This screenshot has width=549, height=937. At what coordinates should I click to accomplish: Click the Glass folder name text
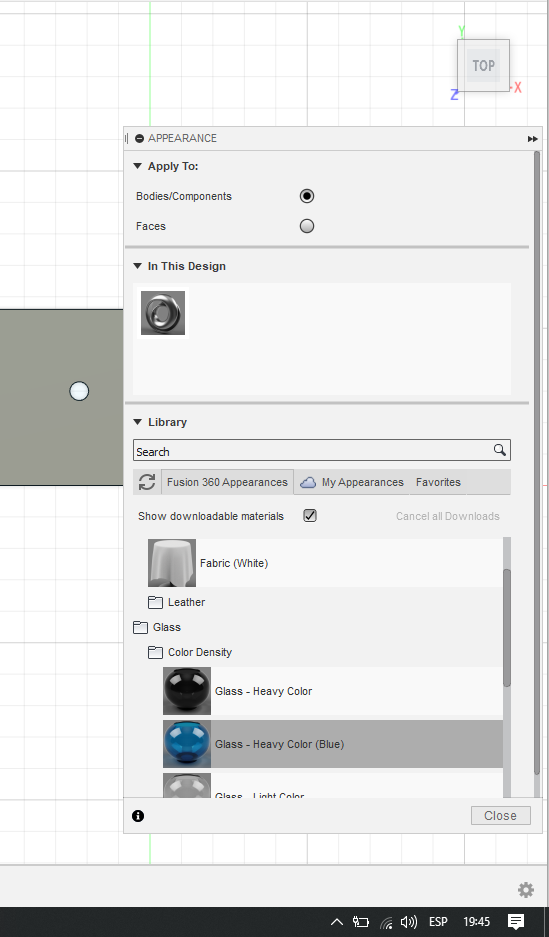[167, 627]
